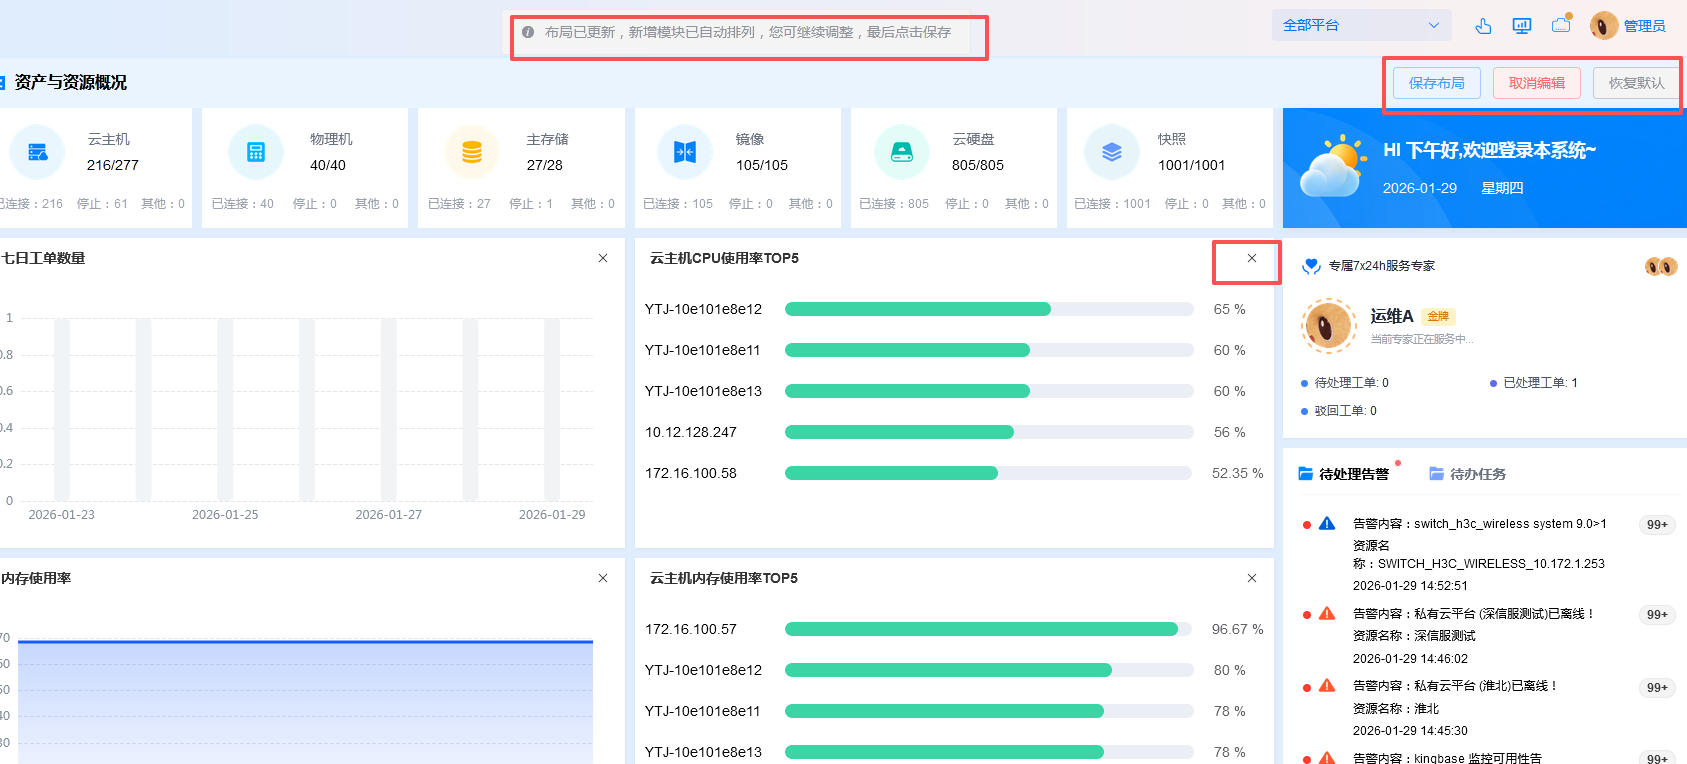
Task: Click the 待处理告警 folder icon
Action: [1306, 473]
